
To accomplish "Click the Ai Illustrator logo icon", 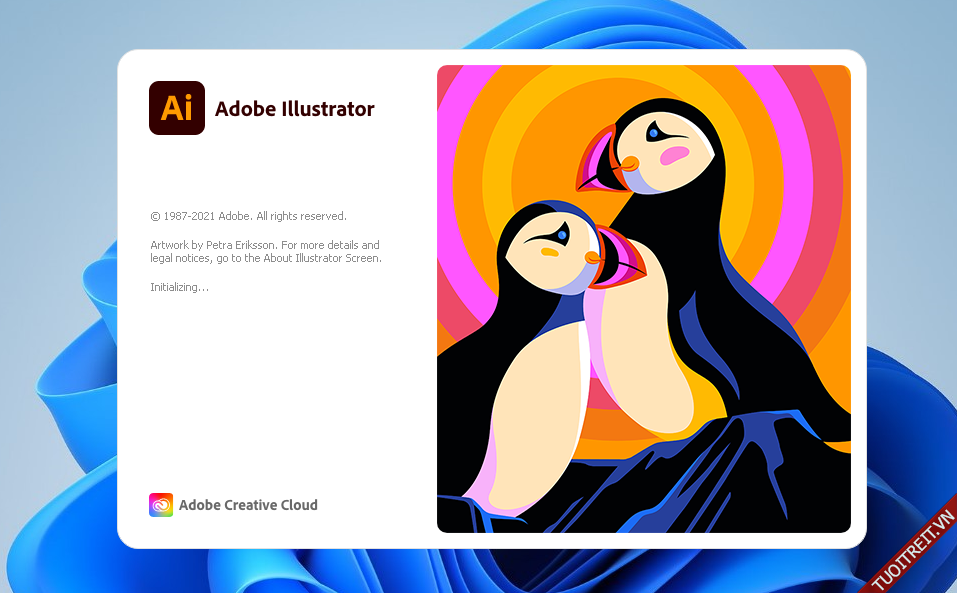I will [x=177, y=108].
